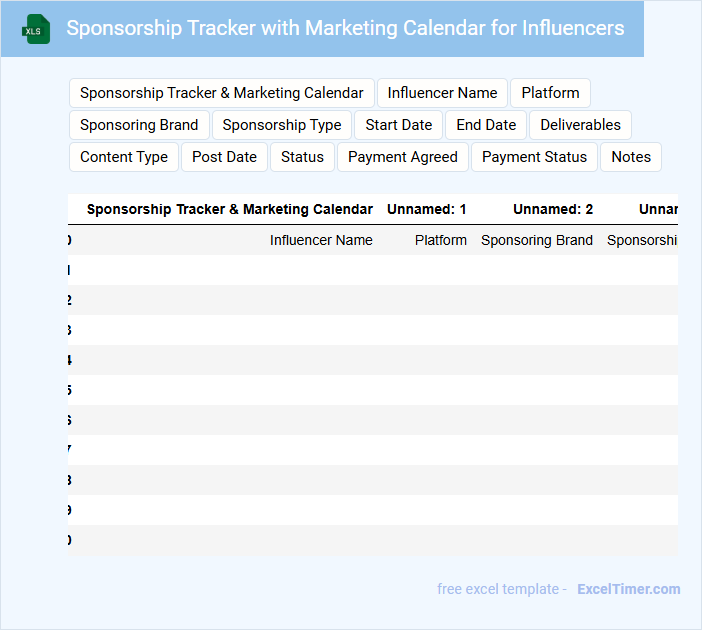The image size is (702, 630).
Task: Choose the Sponsorship Type tag
Action: [282, 125]
